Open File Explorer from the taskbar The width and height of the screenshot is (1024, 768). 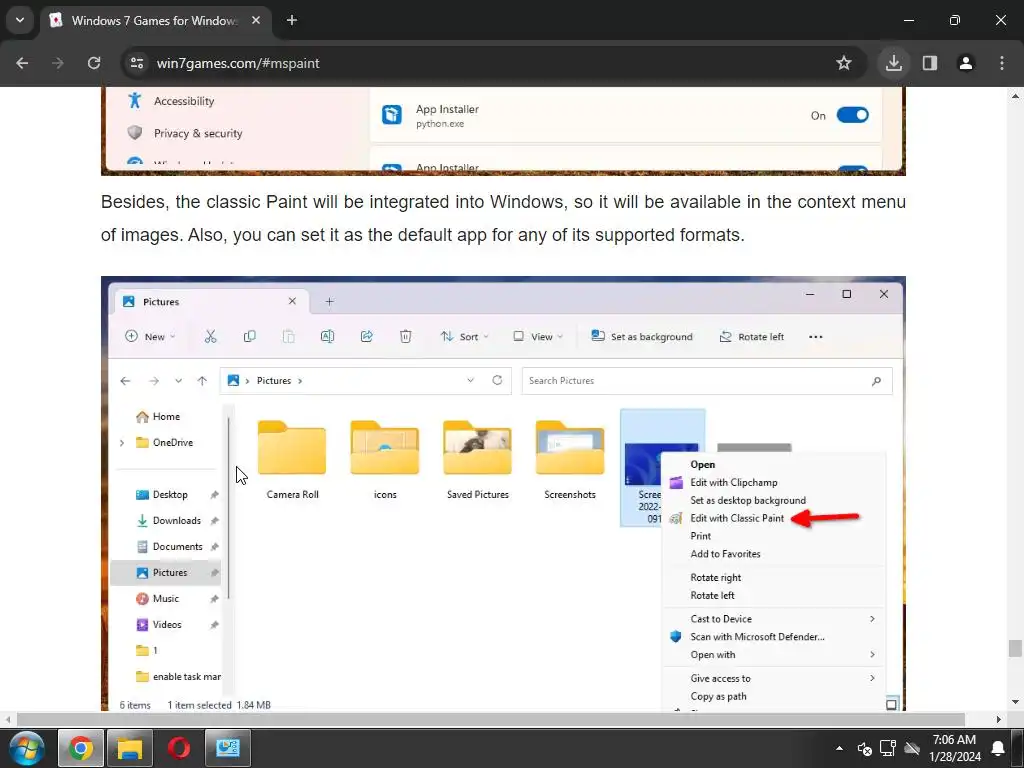pos(130,748)
